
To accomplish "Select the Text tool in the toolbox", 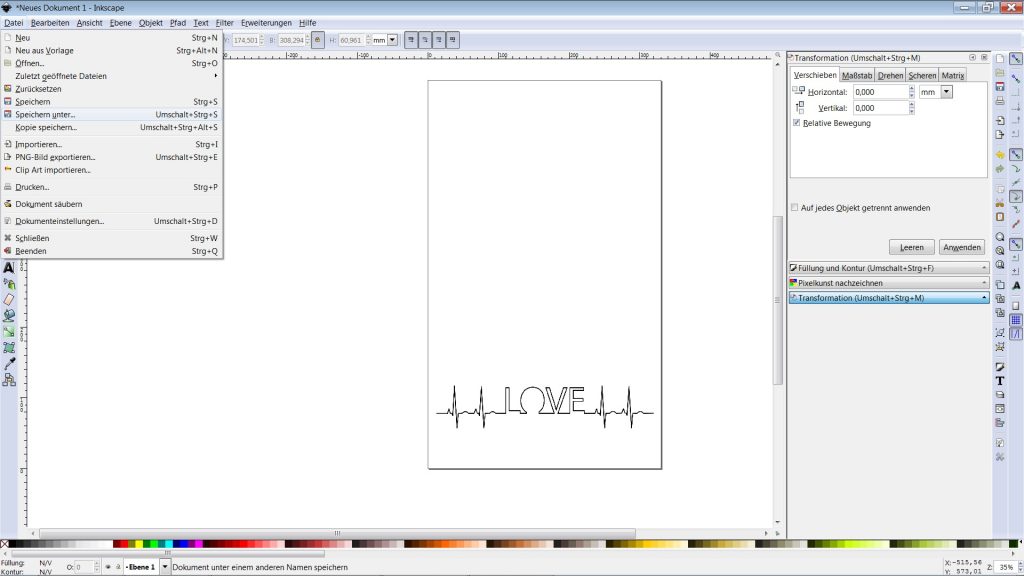I will [x=9, y=267].
